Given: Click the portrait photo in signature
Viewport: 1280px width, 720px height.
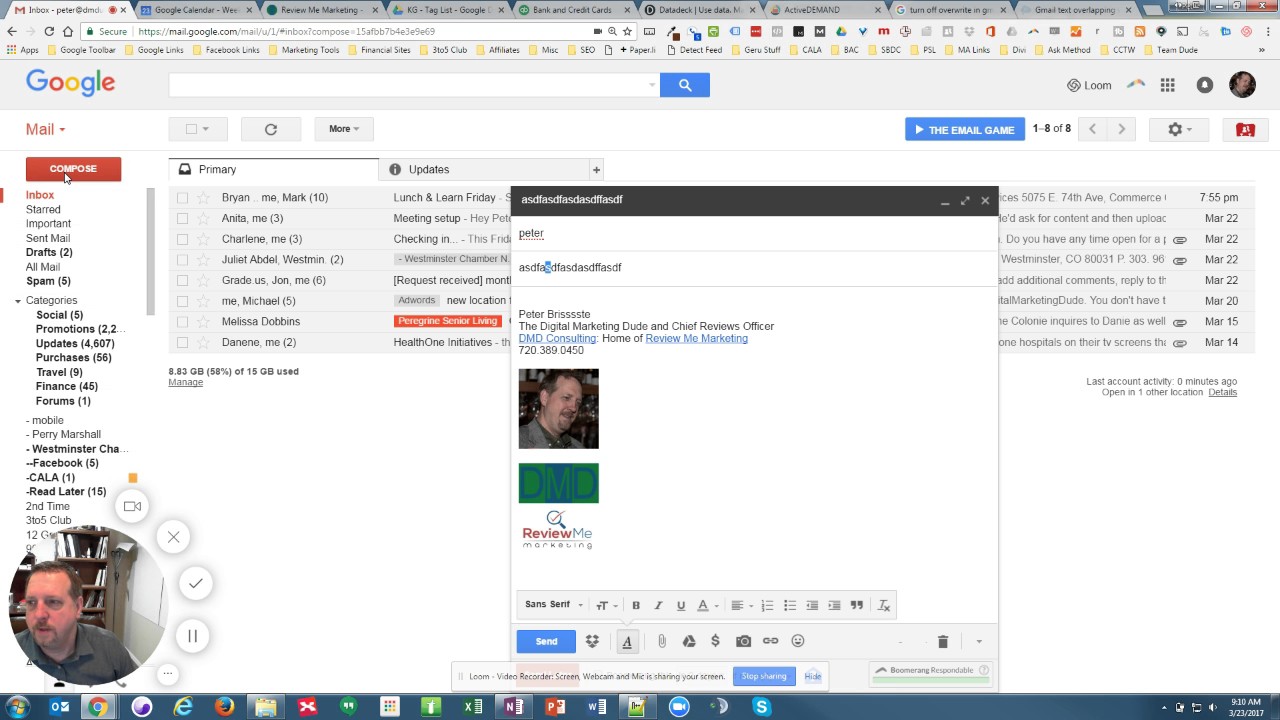Looking at the screenshot, I should click(x=558, y=409).
